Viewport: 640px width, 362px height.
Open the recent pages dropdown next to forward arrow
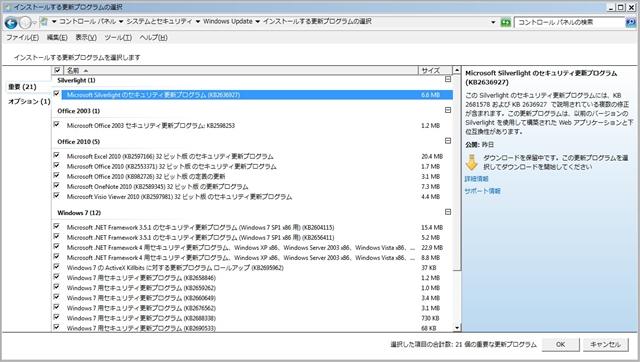point(35,23)
